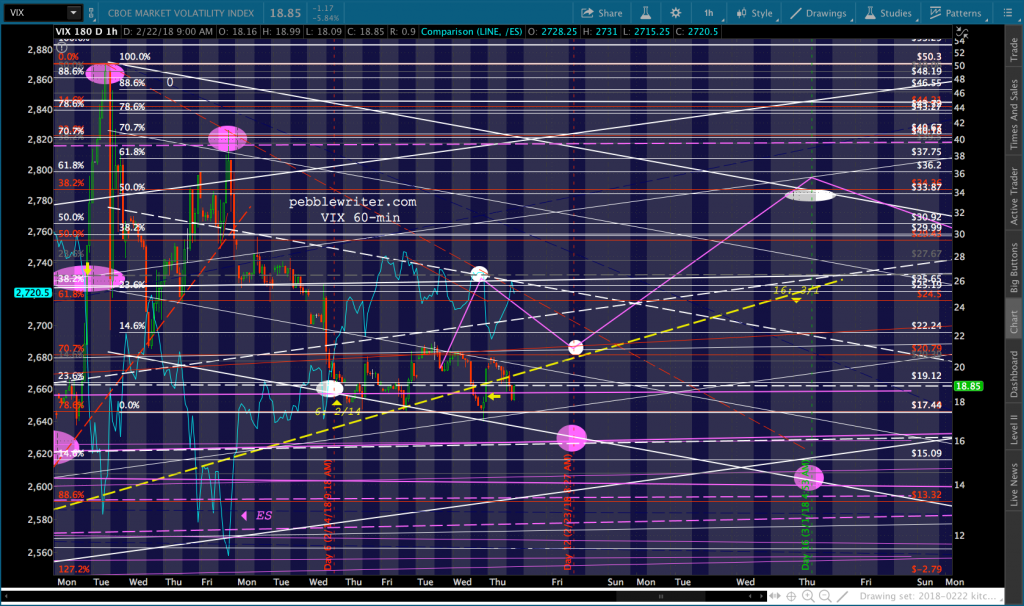Click the $50.3 price level label
Screen dimensions: 1024x606
(x=929, y=57)
